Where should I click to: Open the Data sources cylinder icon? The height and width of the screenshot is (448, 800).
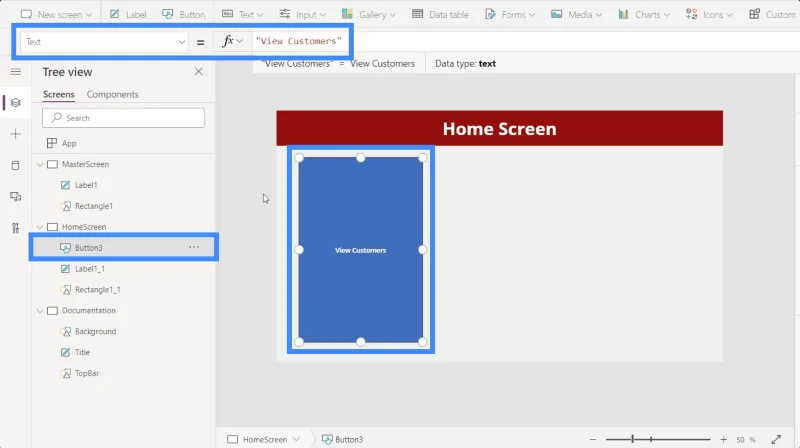tap(16, 165)
